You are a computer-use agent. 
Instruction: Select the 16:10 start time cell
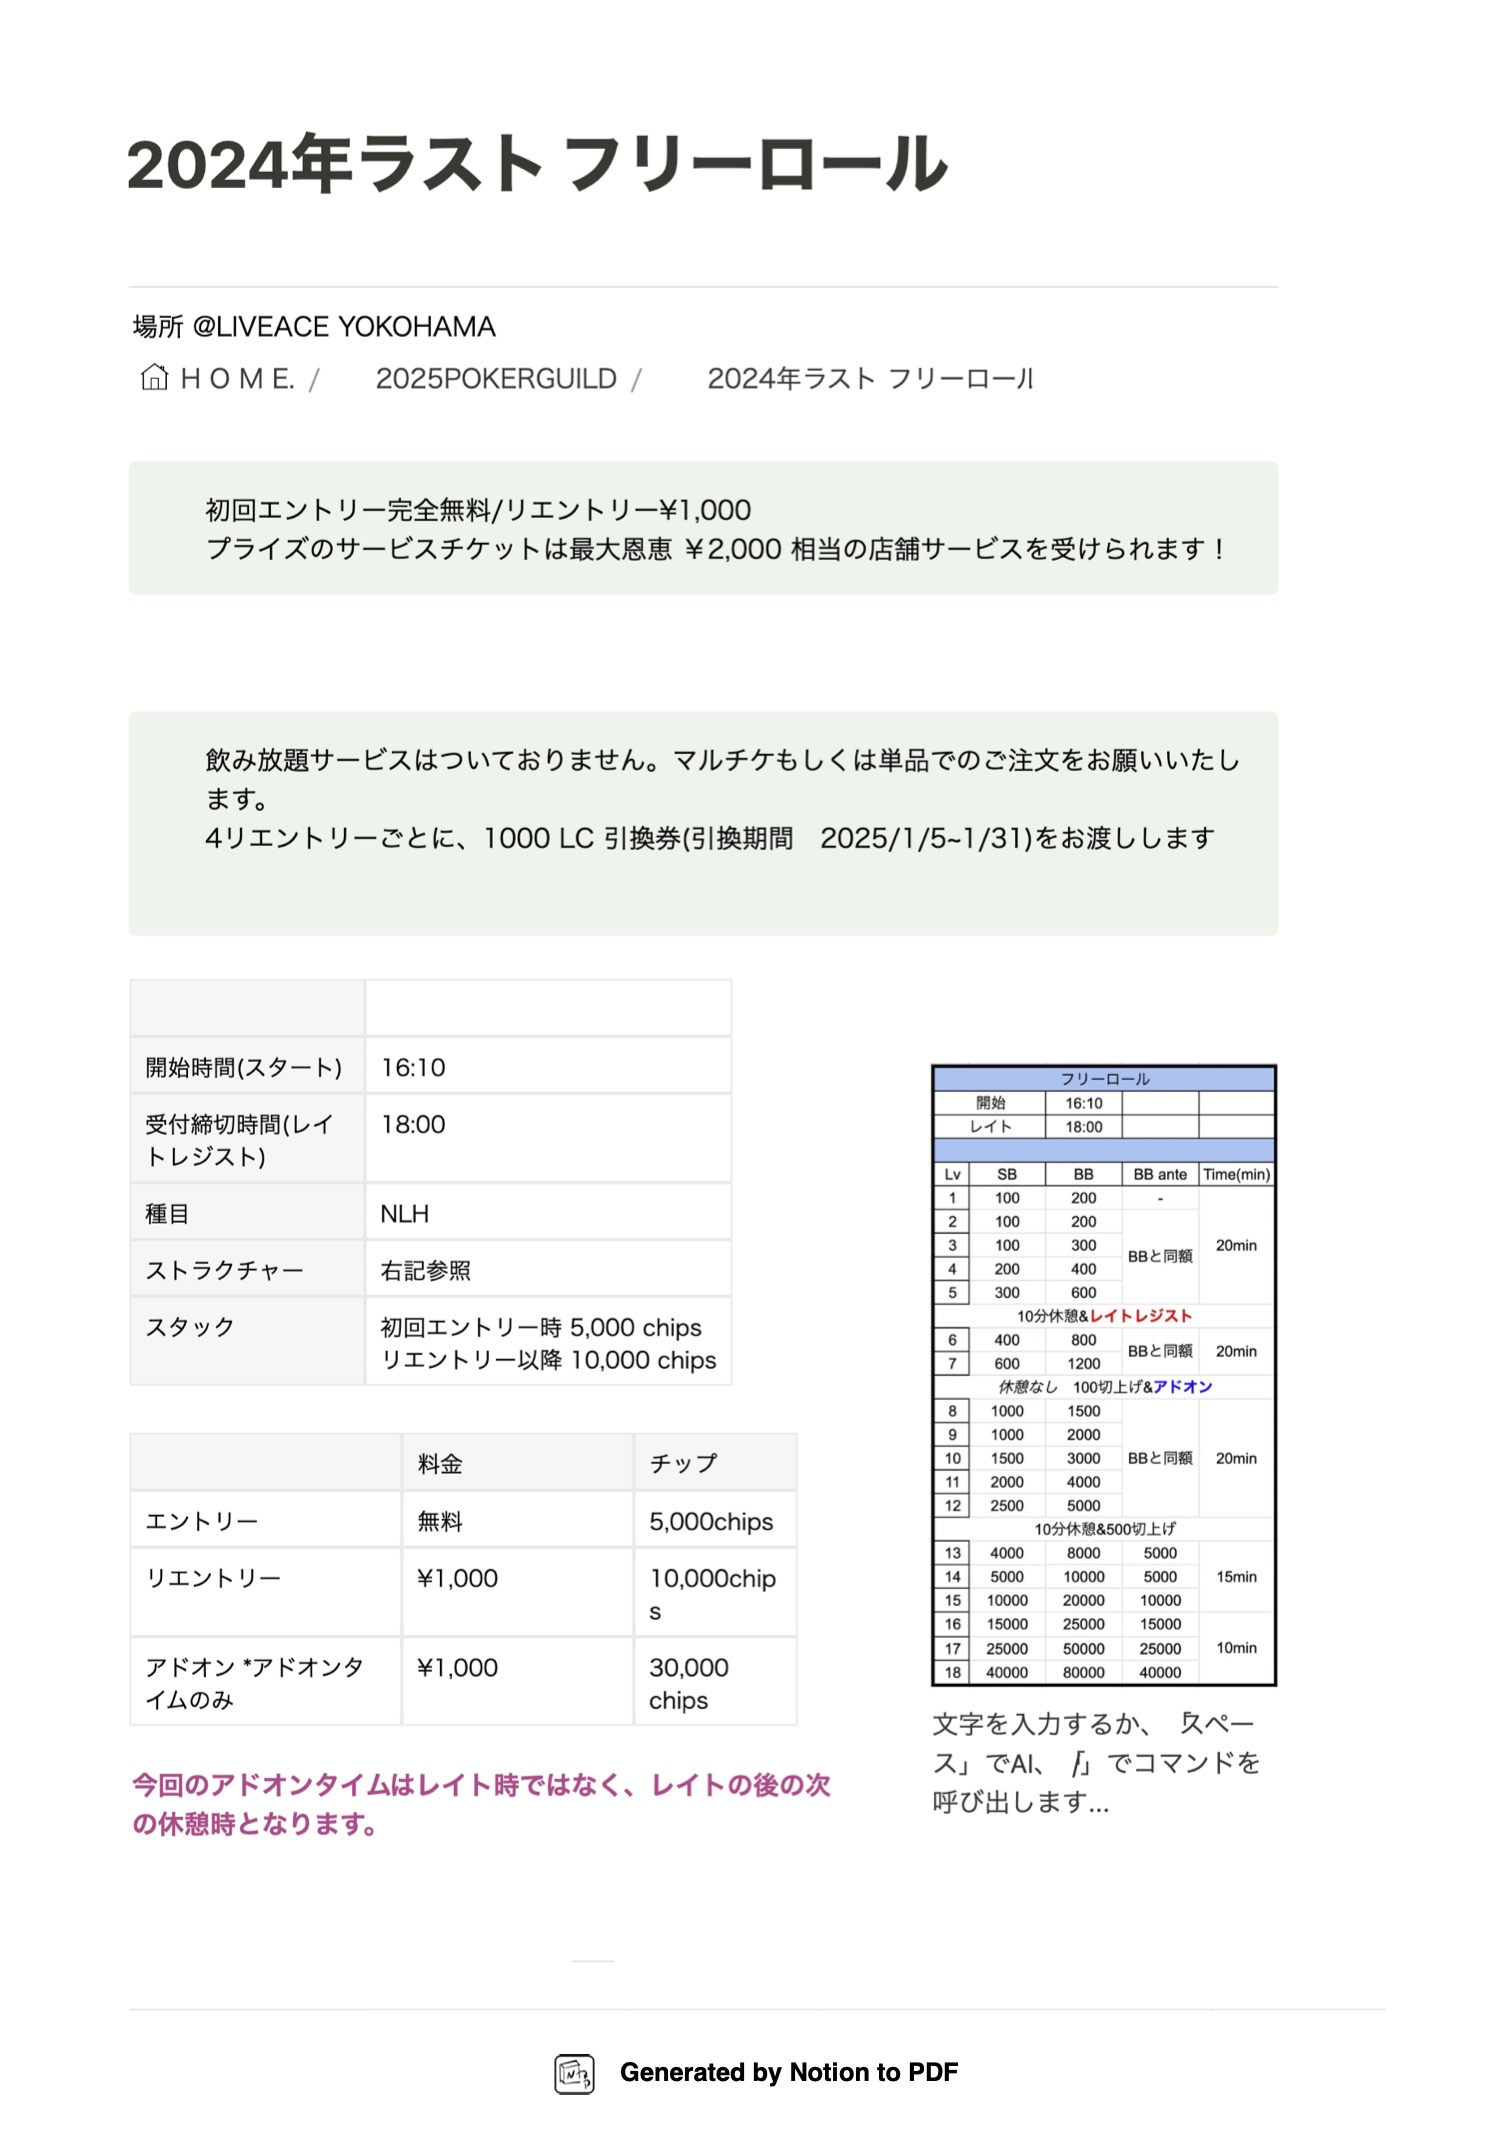tap(414, 1067)
